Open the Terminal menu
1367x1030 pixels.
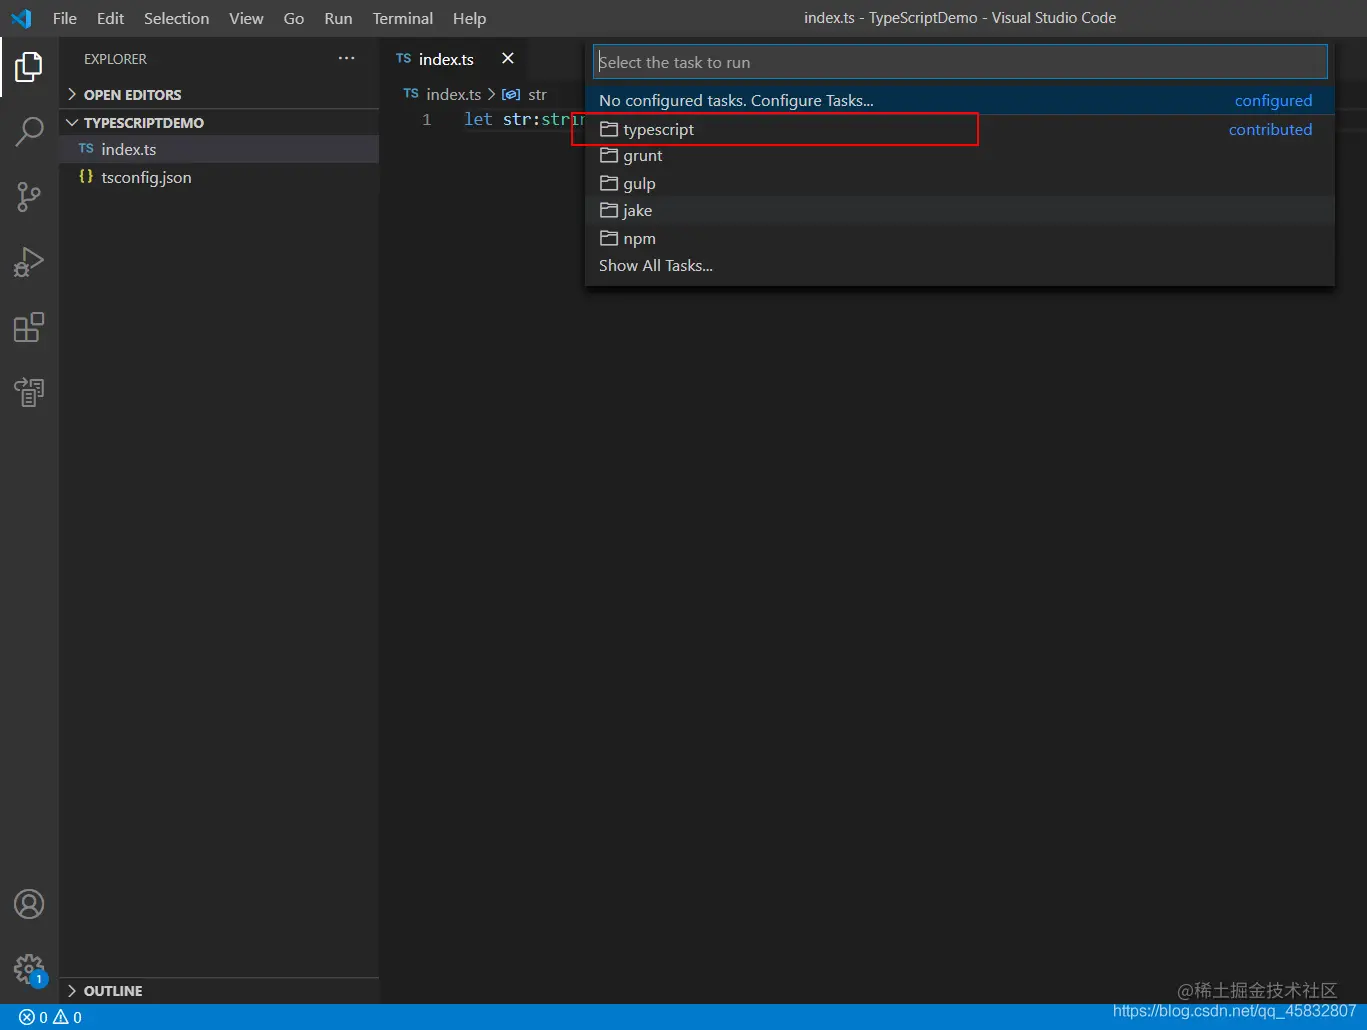click(x=403, y=18)
